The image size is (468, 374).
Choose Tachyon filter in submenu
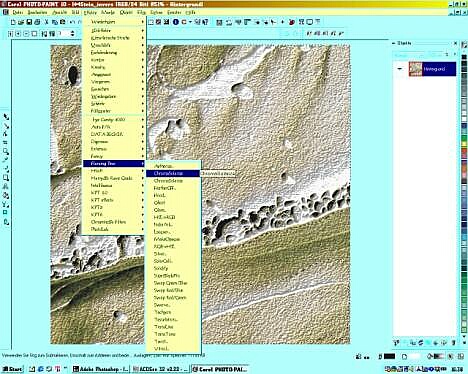[x=173, y=312]
